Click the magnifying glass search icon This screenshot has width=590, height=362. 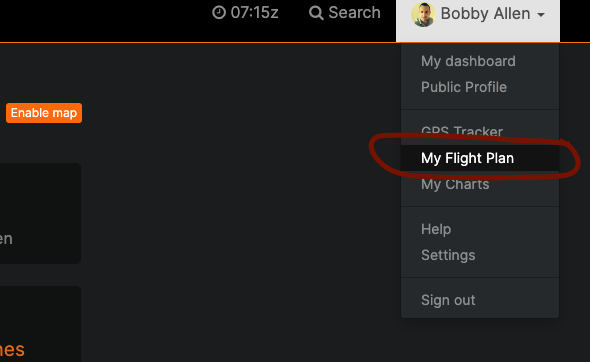tap(316, 13)
